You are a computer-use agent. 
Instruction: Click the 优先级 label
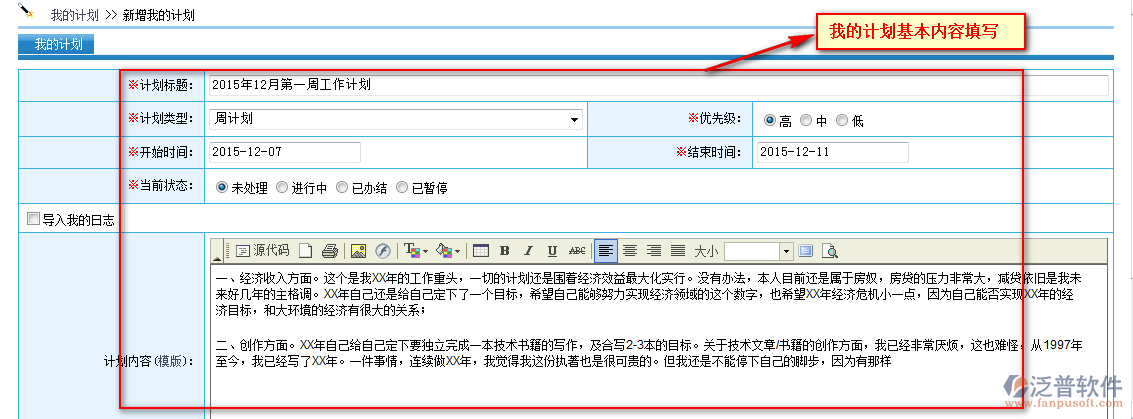coord(716,118)
